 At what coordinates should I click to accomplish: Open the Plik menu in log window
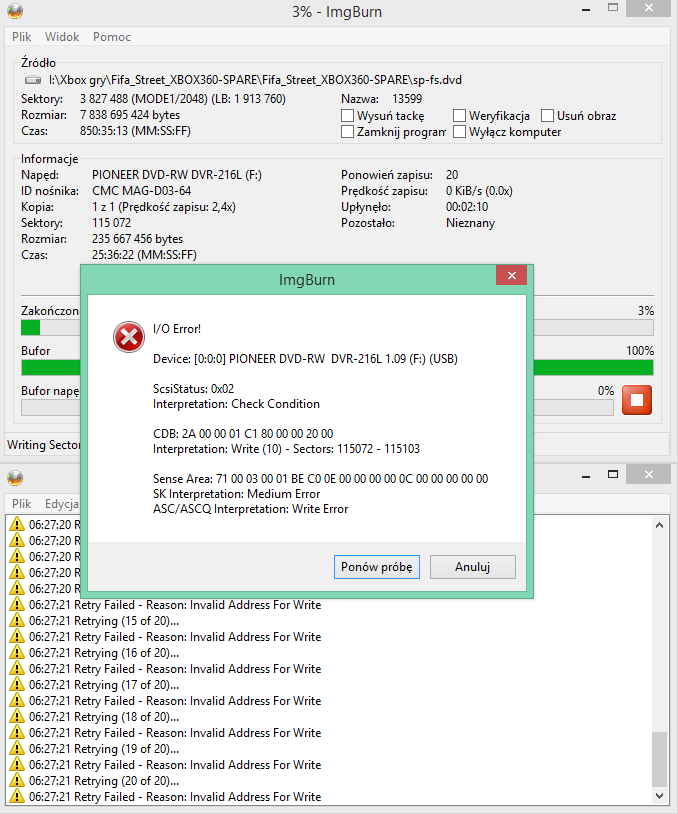pos(22,504)
